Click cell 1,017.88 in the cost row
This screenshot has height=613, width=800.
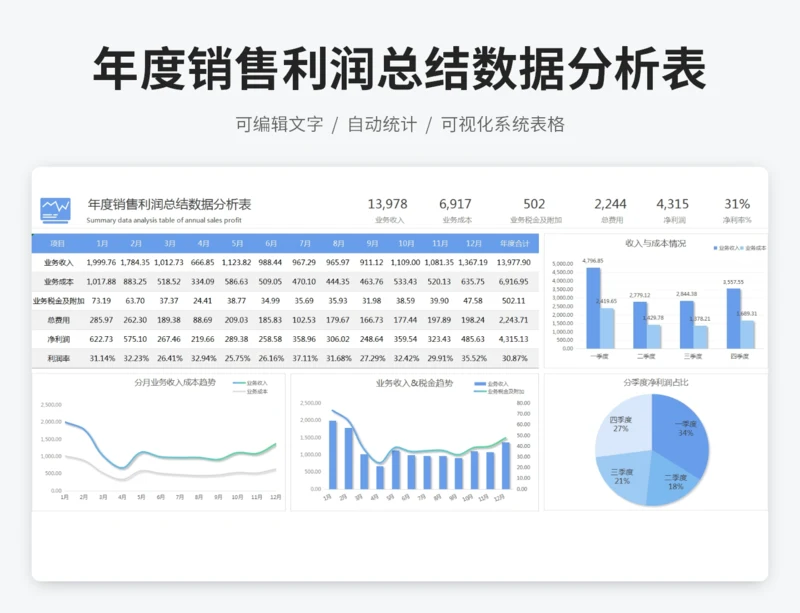point(101,282)
